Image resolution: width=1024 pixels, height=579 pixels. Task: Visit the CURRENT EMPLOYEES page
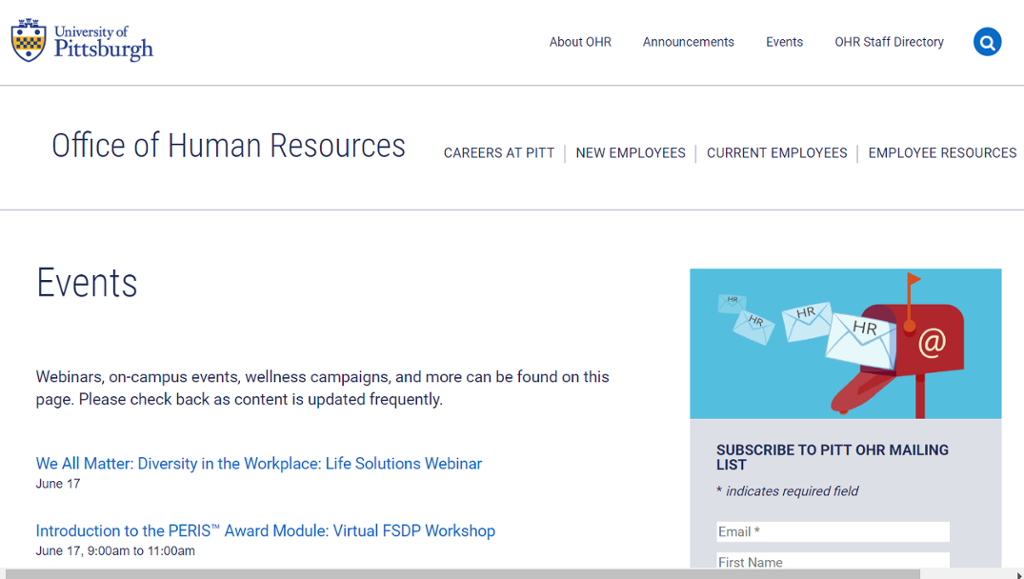(x=777, y=153)
